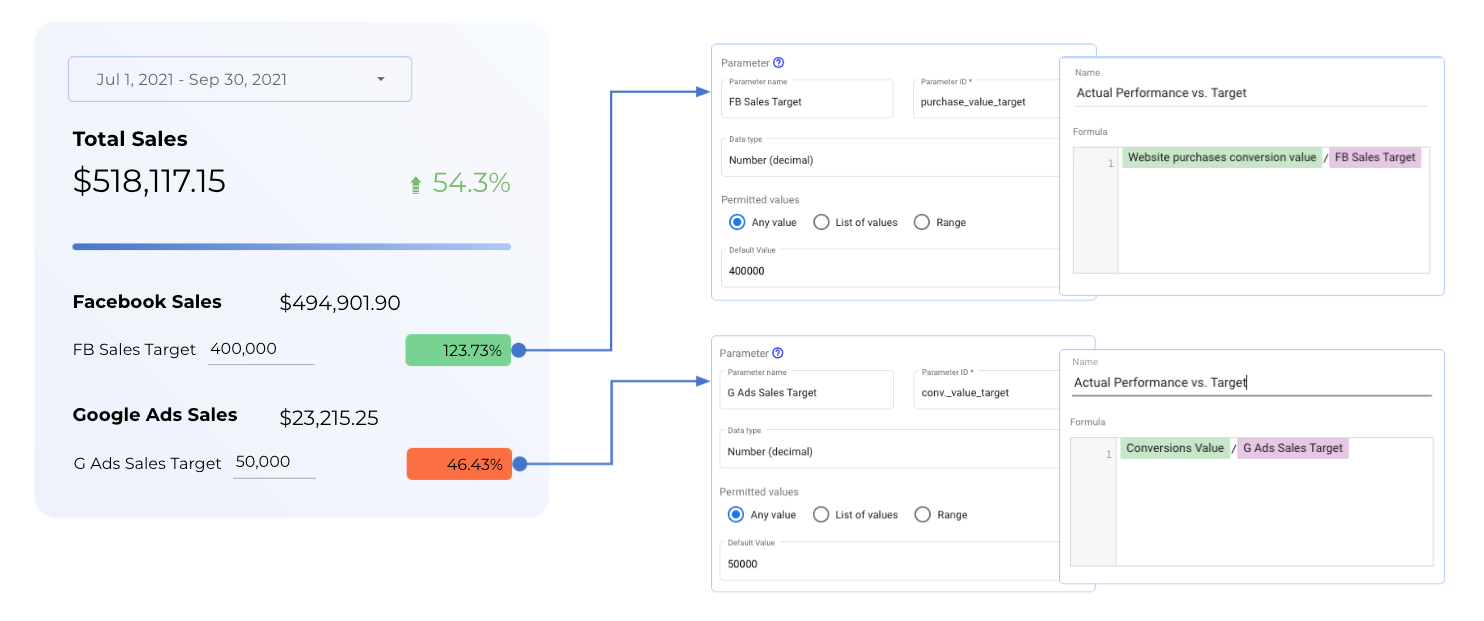Click the Total Sales value $518,117.15
Screen dimensions: 1484x621
(x=149, y=182)
